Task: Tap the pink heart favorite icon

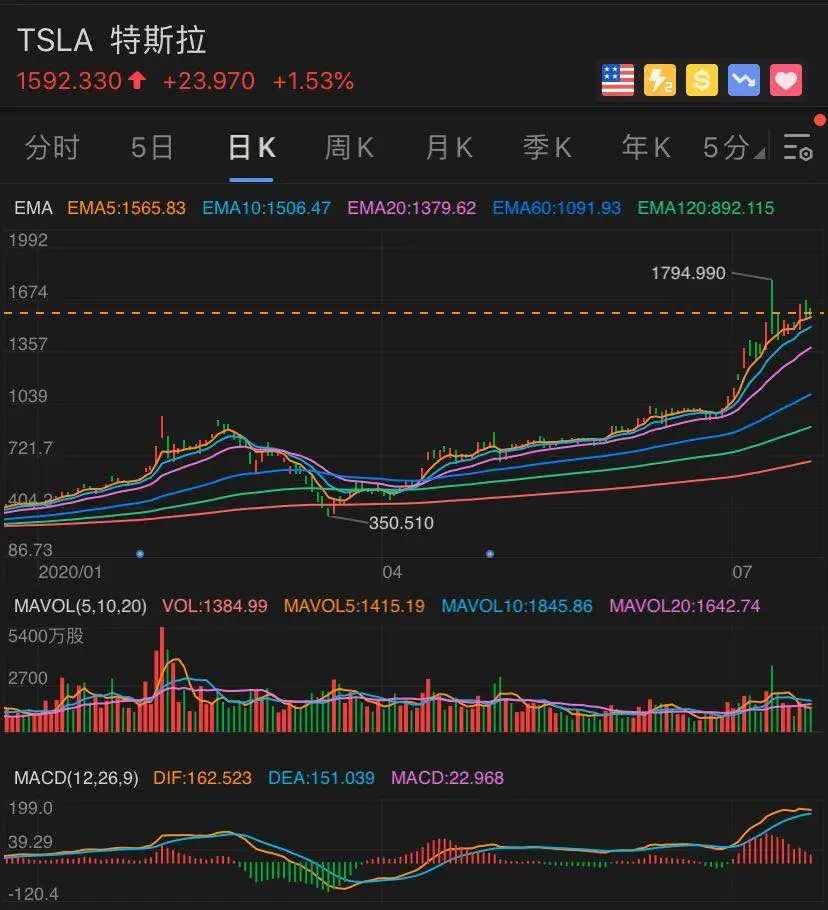Action: pyautogui.click(x=786, y=80)
